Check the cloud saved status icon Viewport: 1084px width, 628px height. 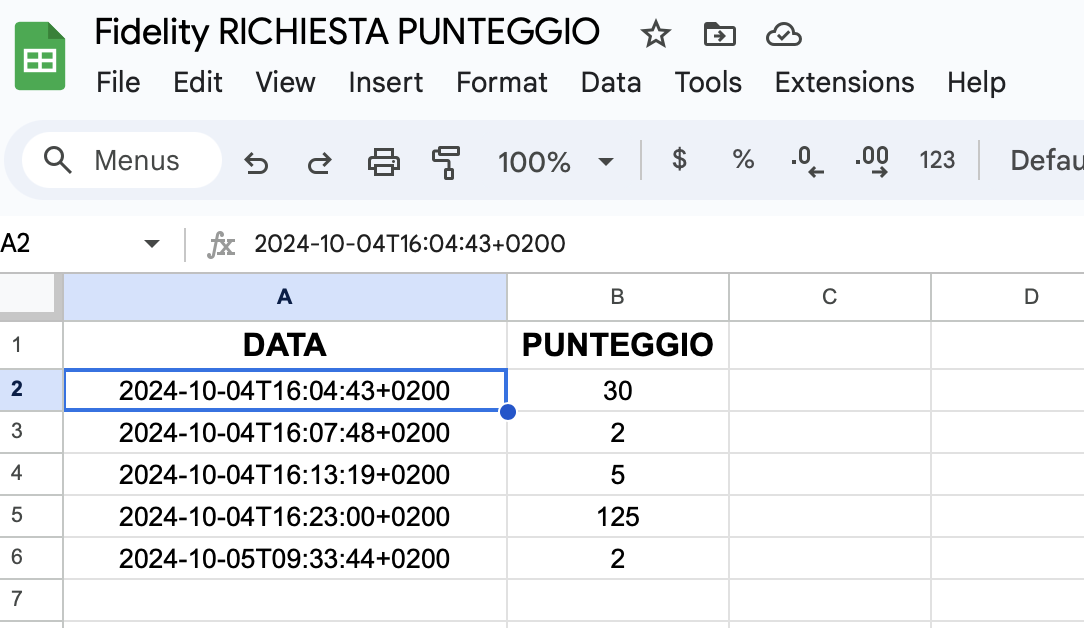click(x=784, y=34)
